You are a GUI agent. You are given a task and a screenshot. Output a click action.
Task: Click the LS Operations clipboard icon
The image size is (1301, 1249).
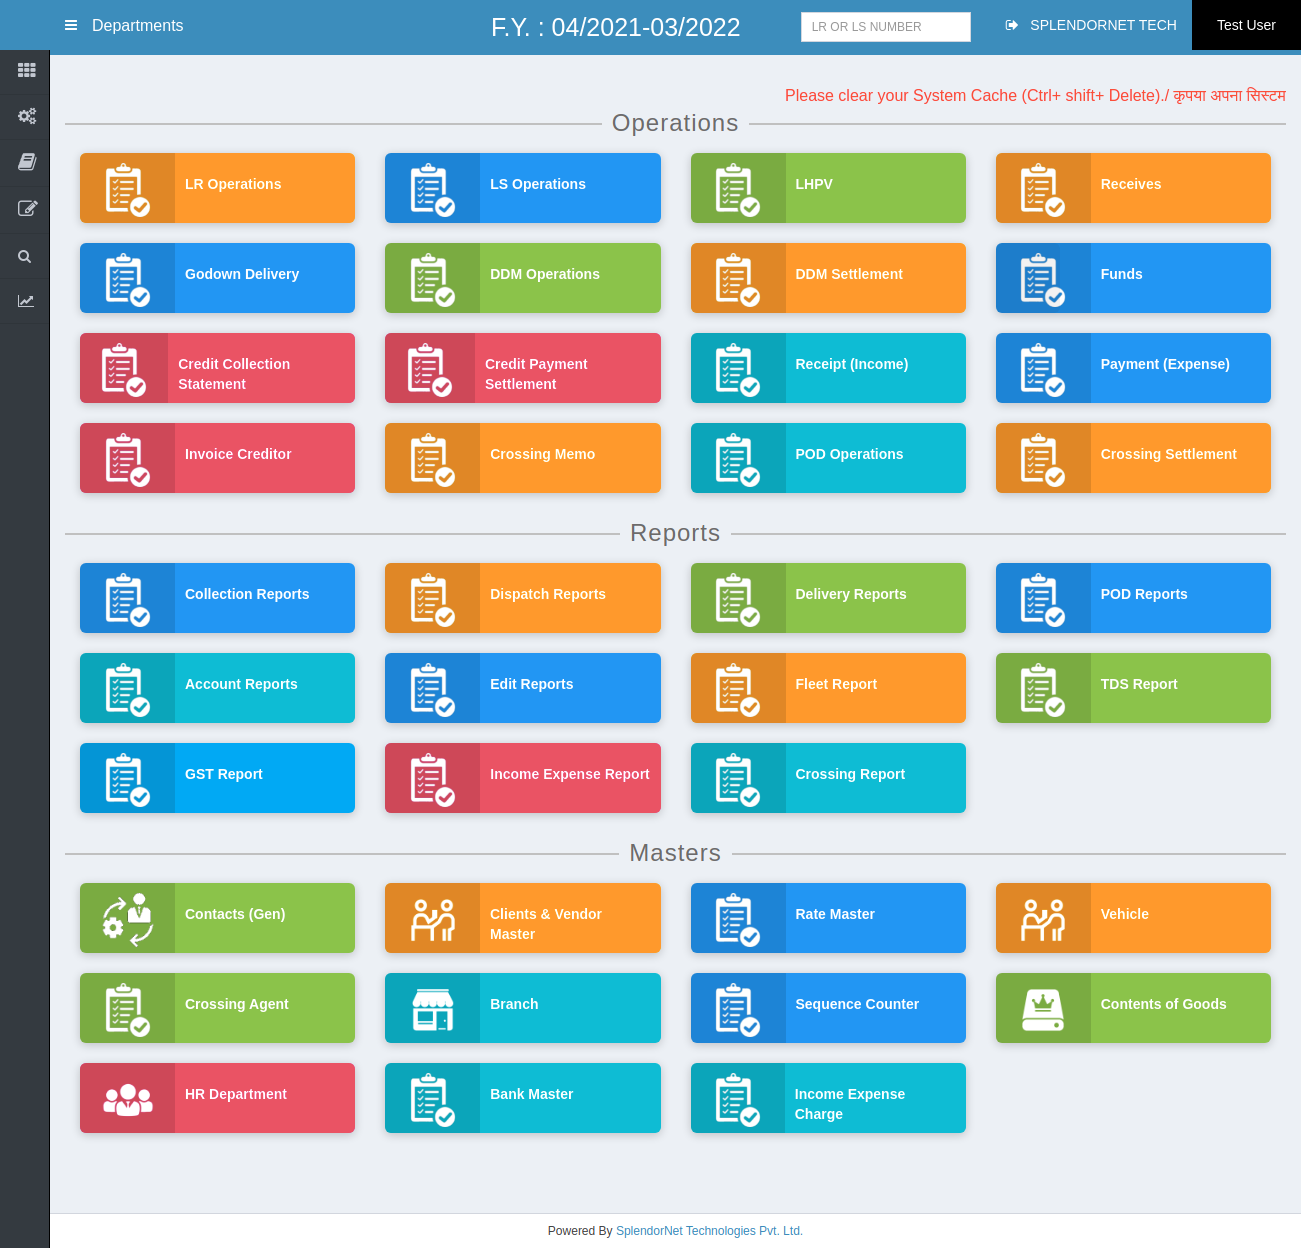click(432, 189)
